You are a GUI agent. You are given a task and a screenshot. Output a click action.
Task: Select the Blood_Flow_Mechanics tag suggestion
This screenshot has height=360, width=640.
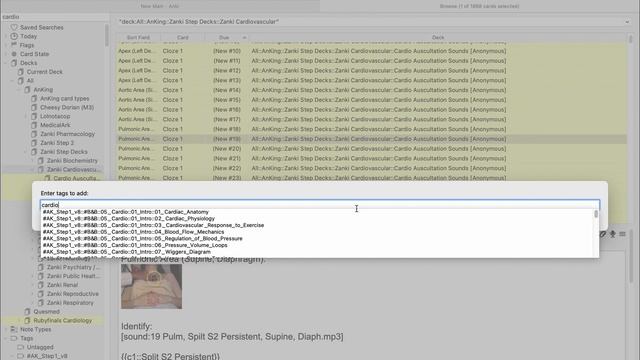133,232
